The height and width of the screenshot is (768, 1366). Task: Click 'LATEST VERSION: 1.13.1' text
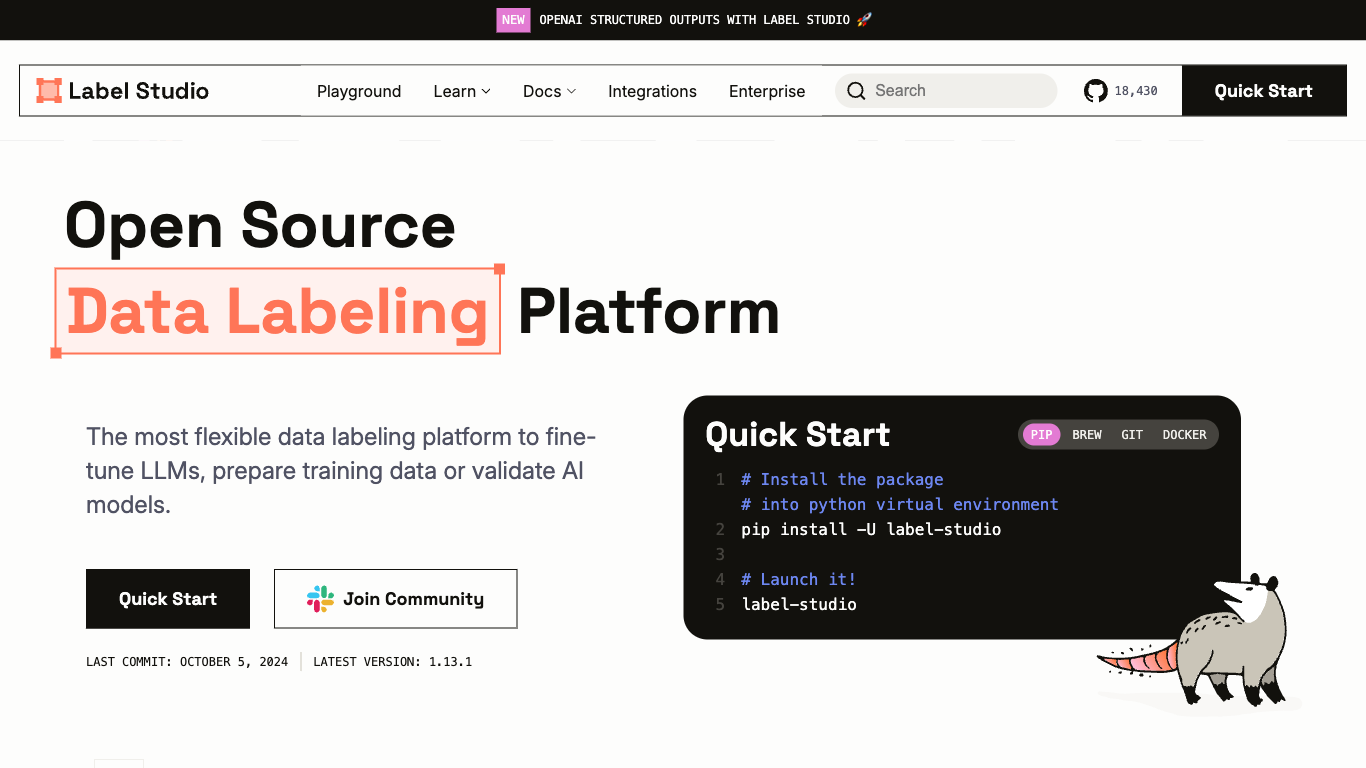393,662
